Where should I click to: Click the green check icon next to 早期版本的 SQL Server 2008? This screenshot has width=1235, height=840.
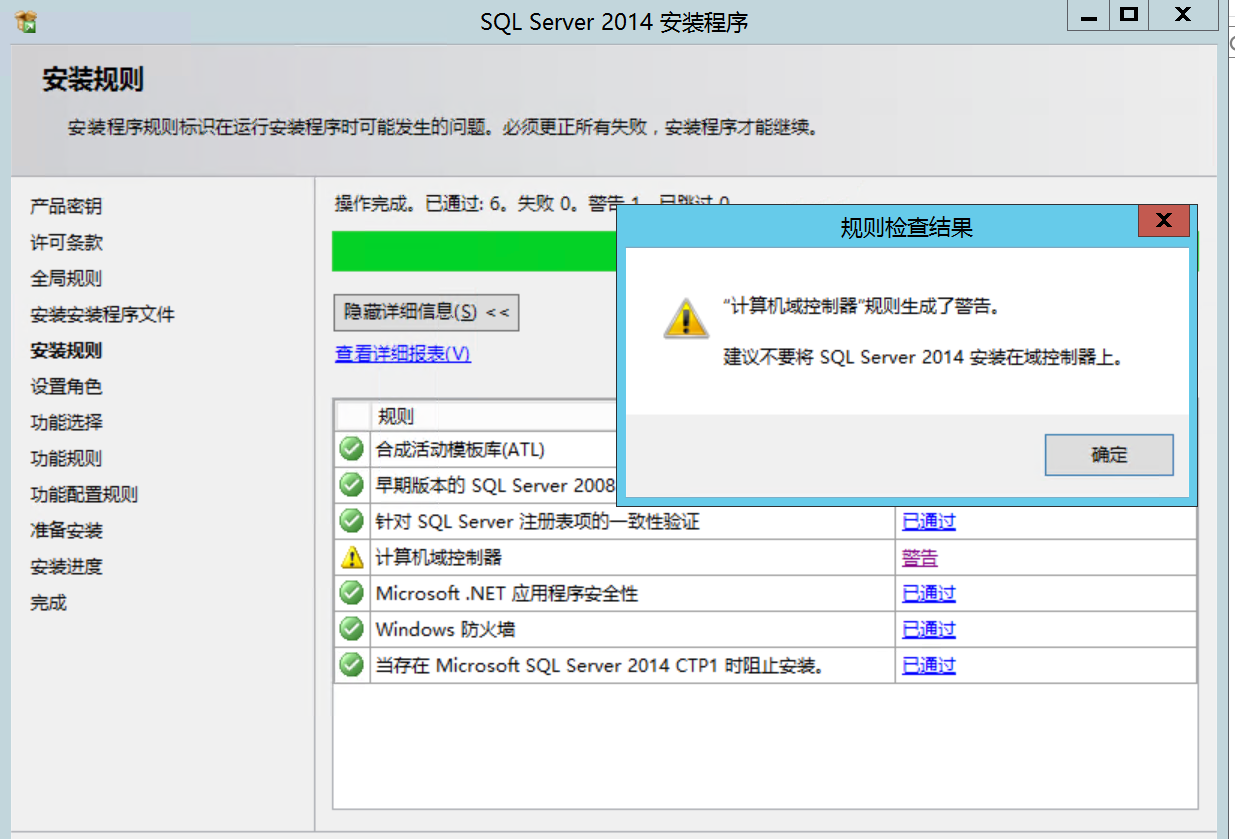click(352, 485)
